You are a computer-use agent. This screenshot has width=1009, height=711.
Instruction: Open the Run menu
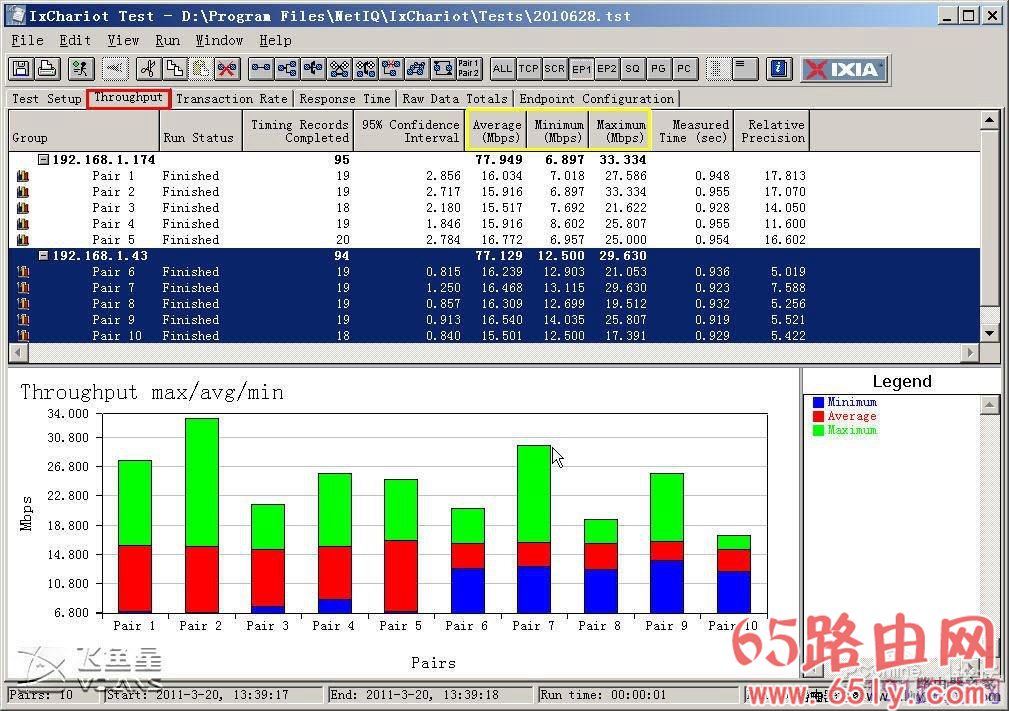click(x=167, y=41)
